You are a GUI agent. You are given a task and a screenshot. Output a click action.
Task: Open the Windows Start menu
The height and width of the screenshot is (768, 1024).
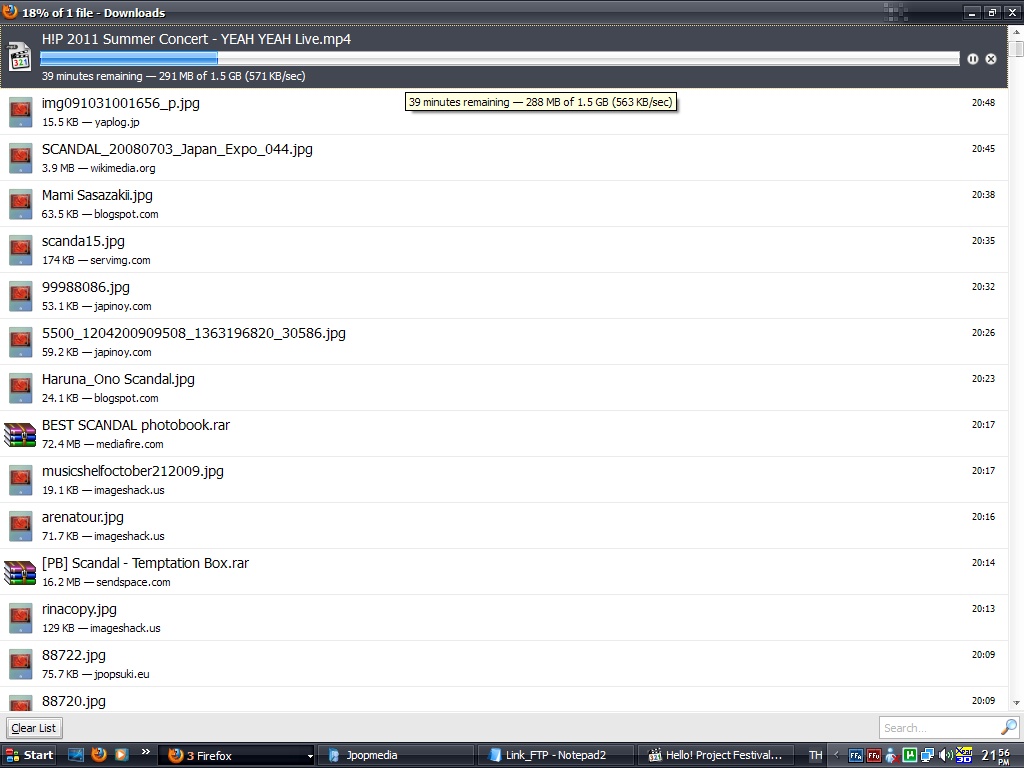click(29, 755)
